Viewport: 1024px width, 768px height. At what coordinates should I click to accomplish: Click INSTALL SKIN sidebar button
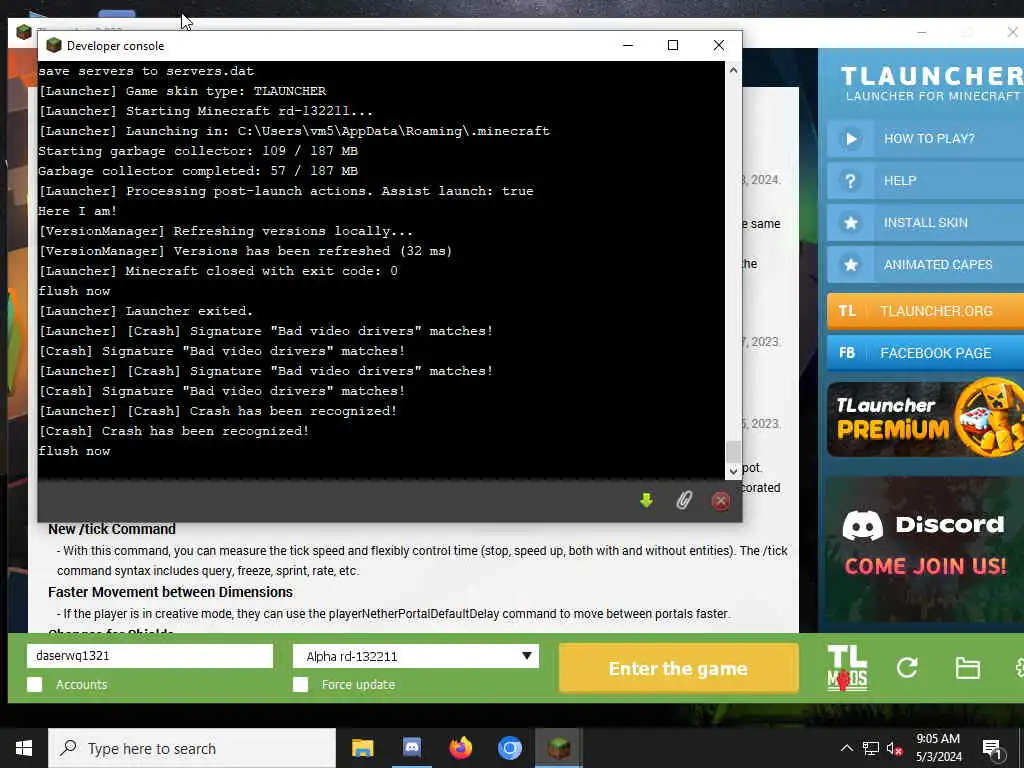tap(925, 223)
